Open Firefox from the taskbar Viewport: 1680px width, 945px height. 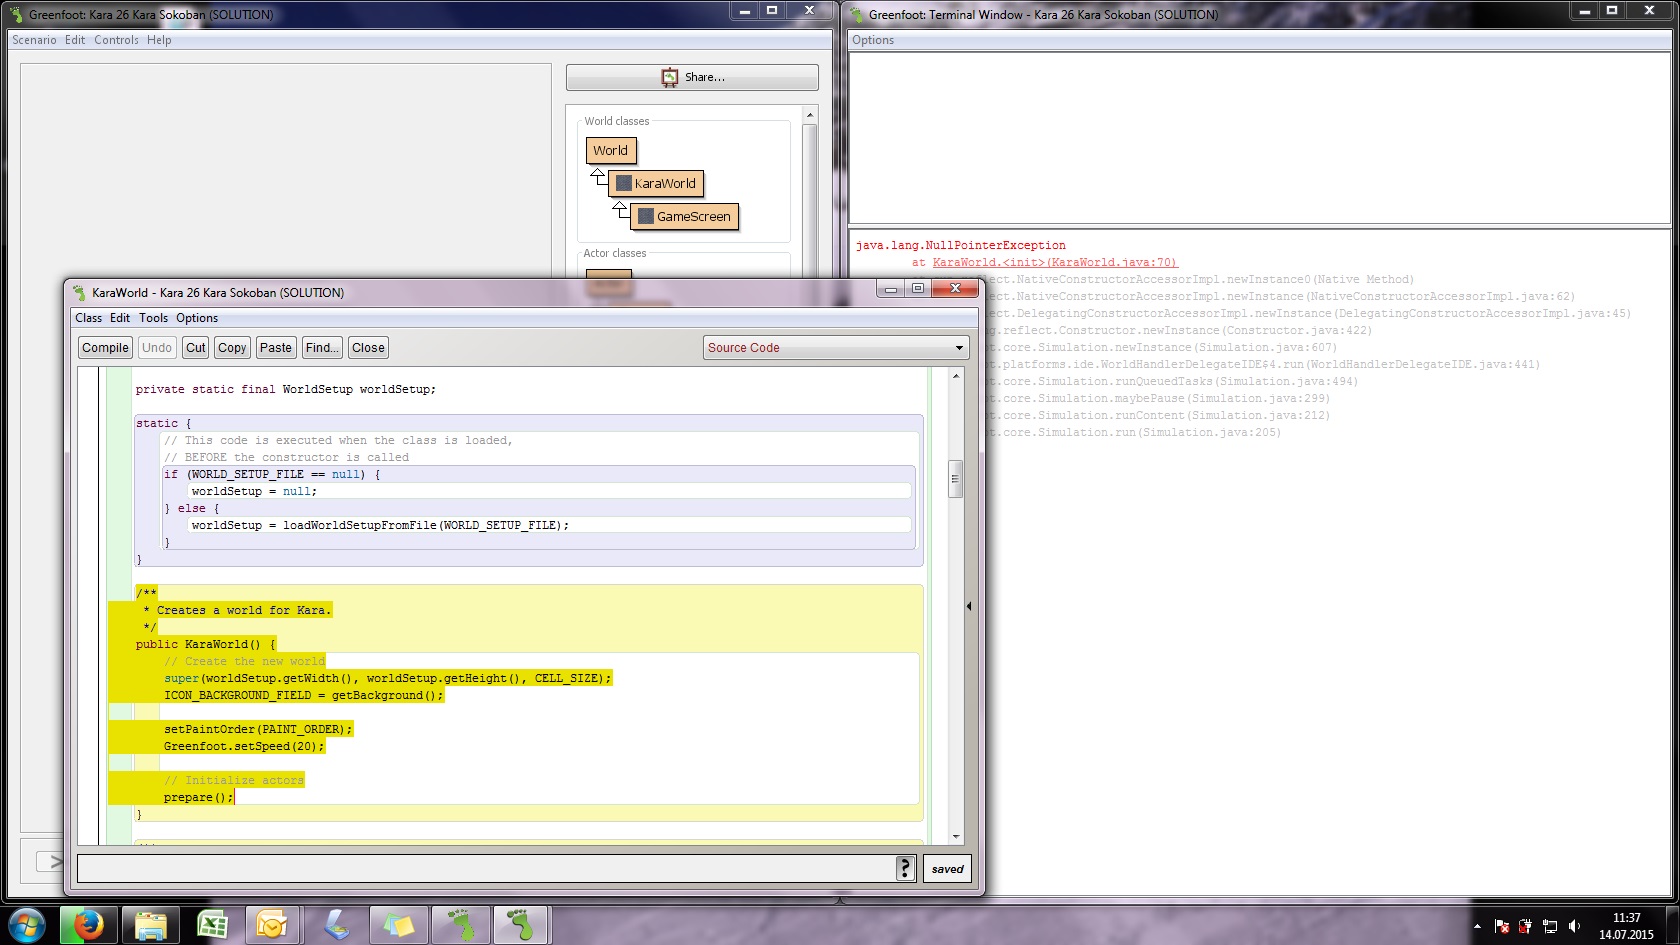pyautogui.click(x=88, y=926)
